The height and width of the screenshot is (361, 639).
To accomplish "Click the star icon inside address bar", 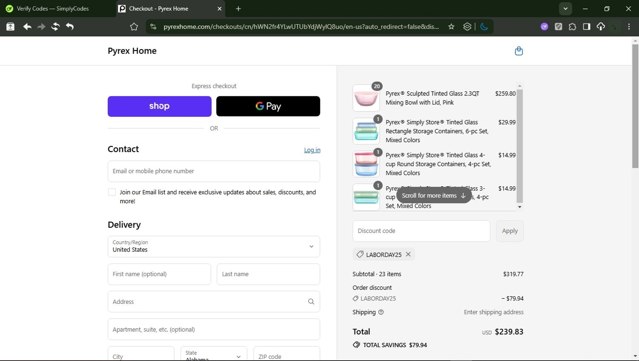I will point(451,26).
